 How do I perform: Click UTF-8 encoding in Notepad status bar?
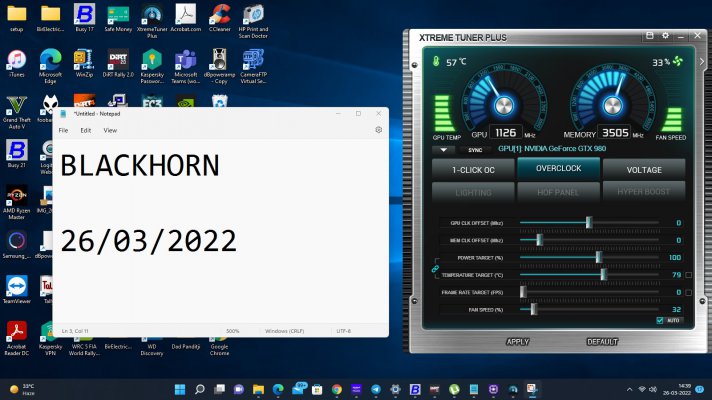click(x=343, y=331)
